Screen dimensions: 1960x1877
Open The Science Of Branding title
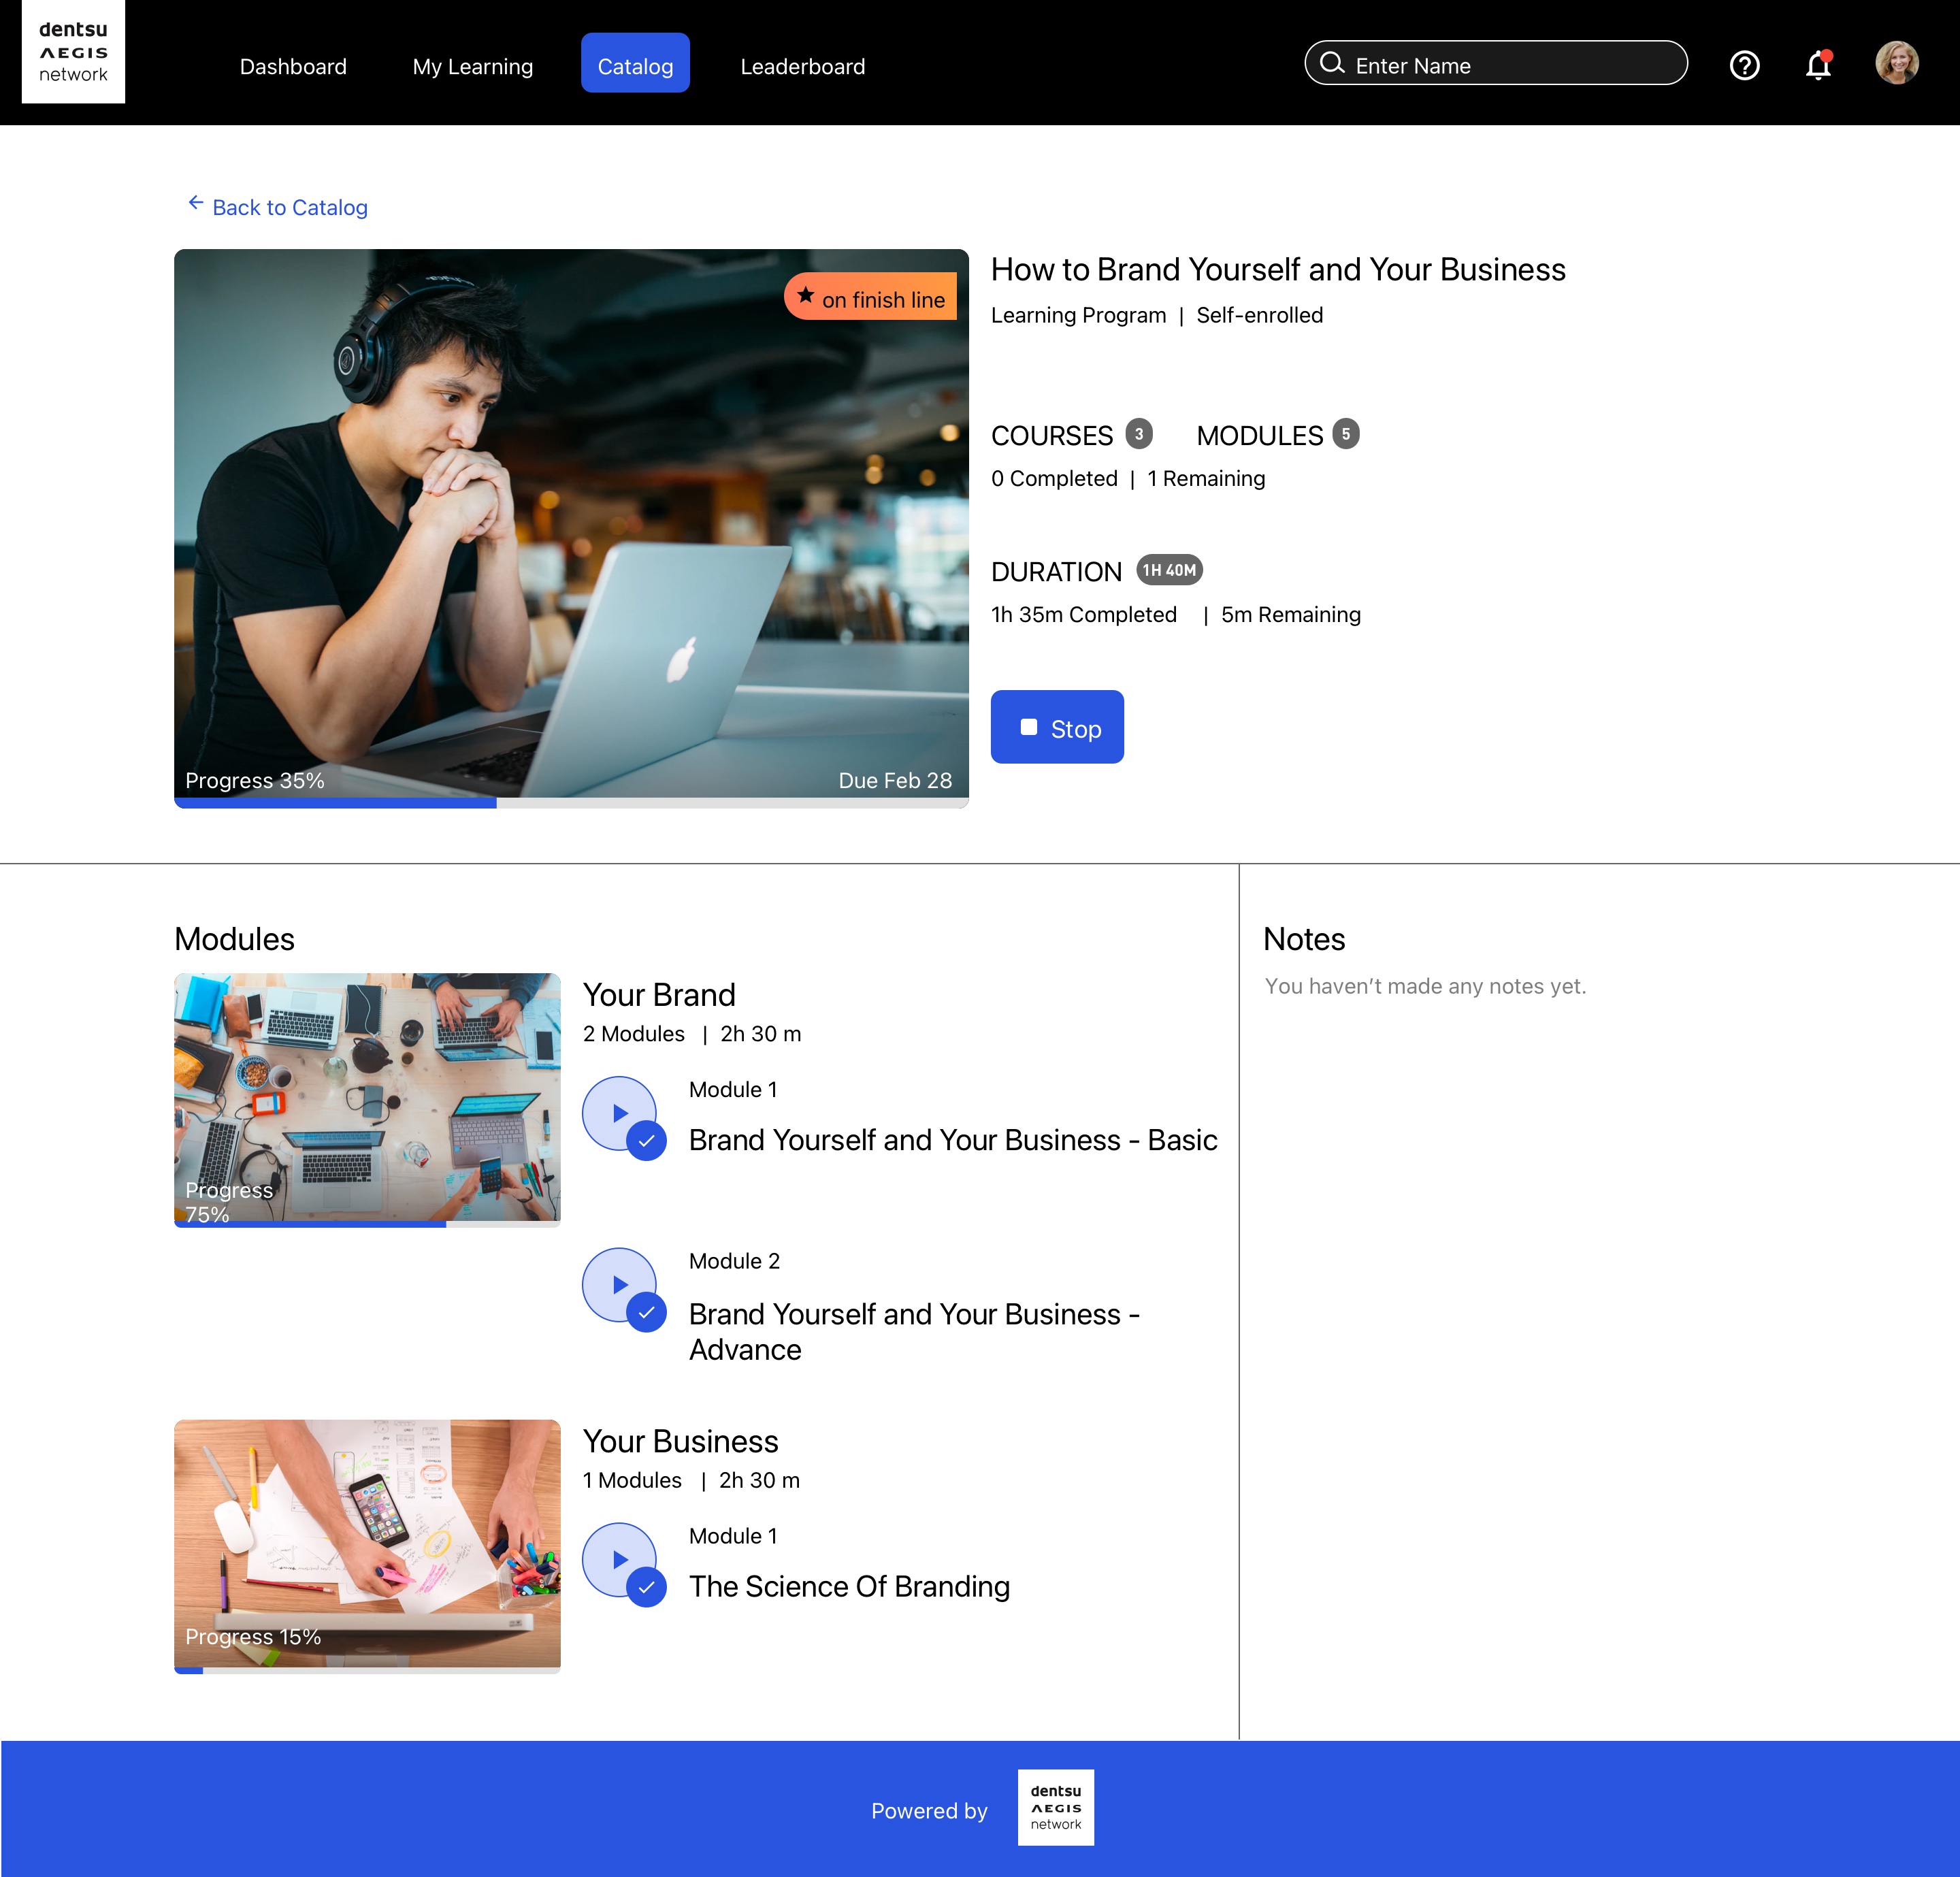click(x=849, y=1586)
